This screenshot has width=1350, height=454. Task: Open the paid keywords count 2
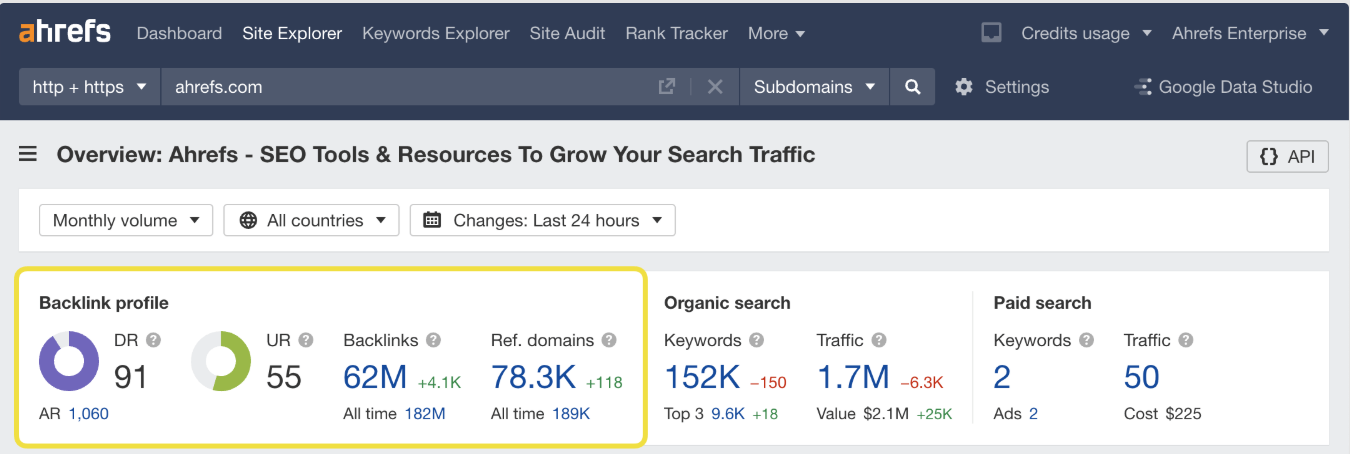[1002, 377]
